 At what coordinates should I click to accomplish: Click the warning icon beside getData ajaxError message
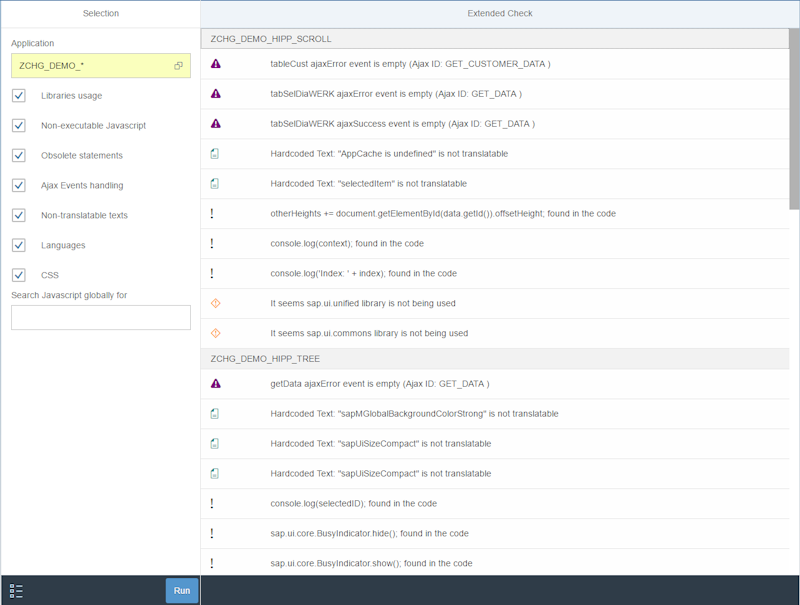pos(213,383)
